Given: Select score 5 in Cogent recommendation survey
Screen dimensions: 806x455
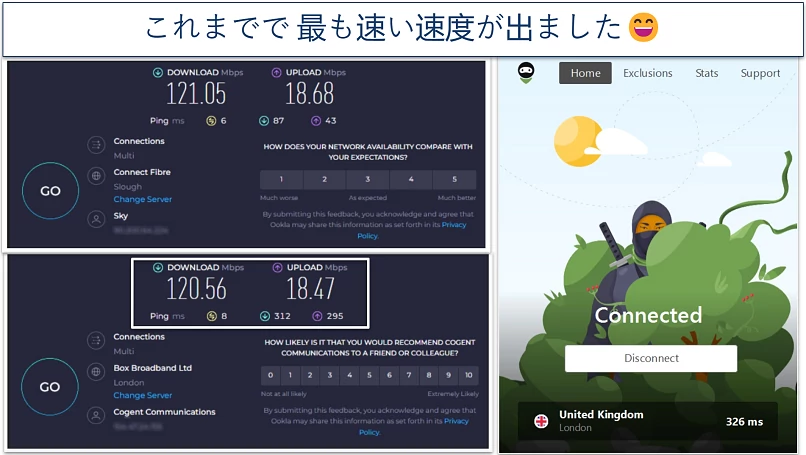Looking at the screenshot, I should (x=370, y=375).
